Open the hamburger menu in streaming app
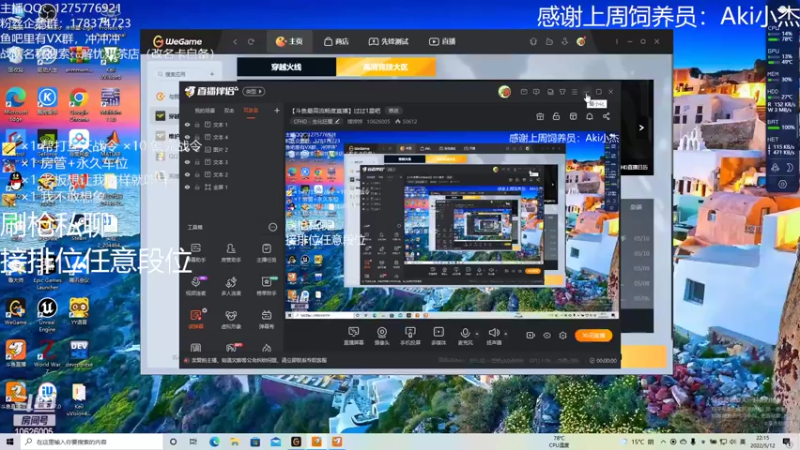This screenshot has width=800, height=450. [x=574, y=92]
